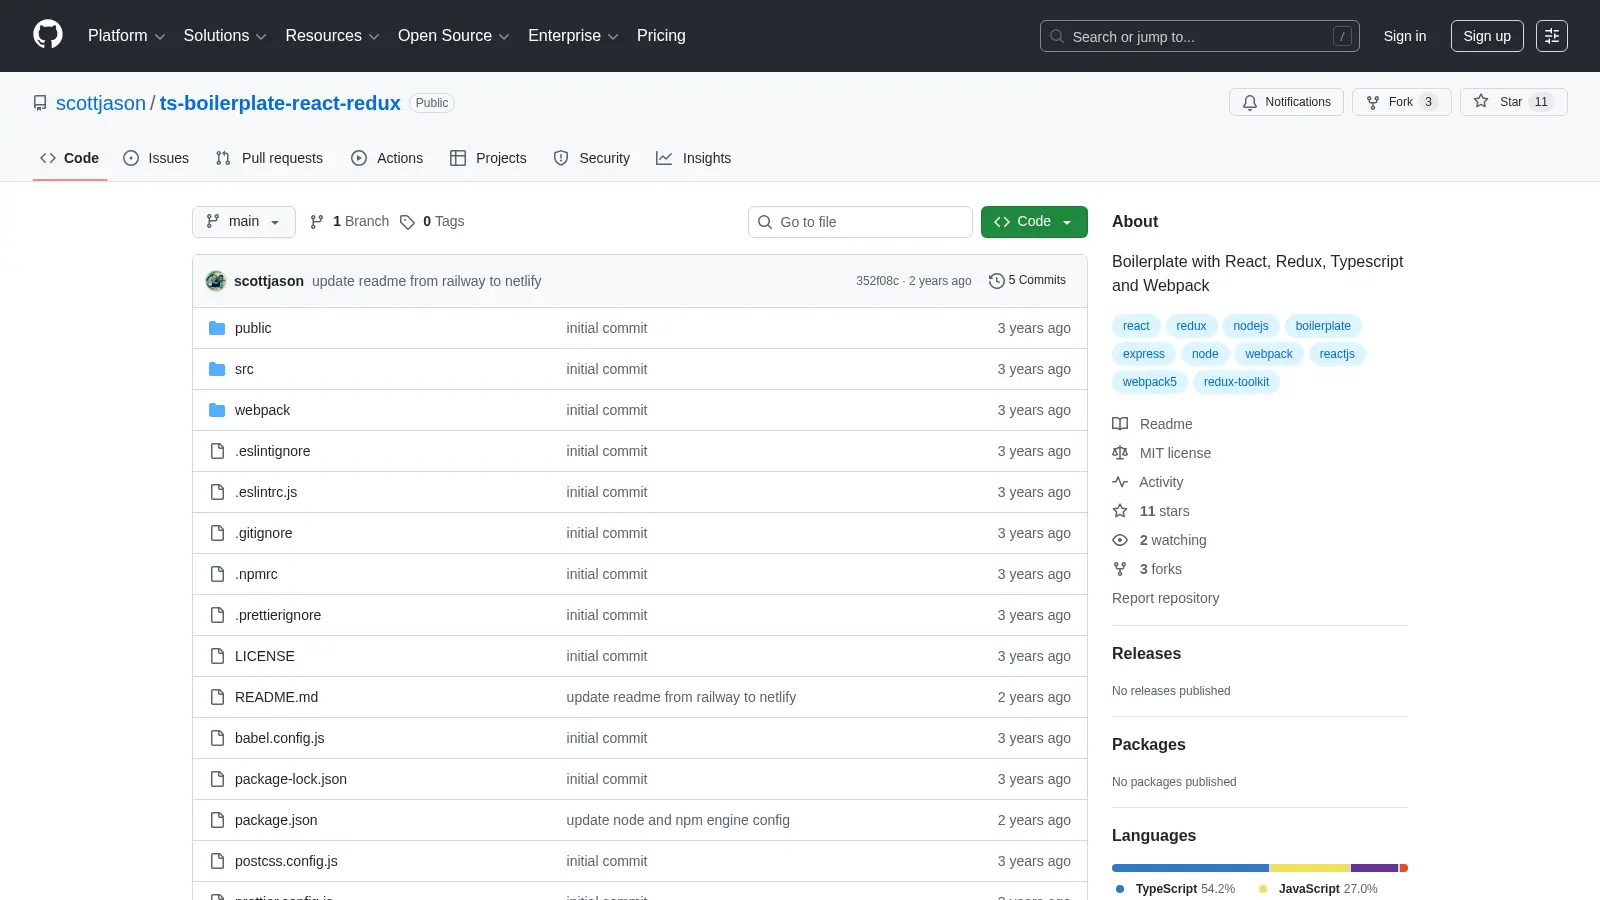Select the Code tab
Image resolution: width=1600 pixels, height=900 pixels.
coord(70,158)
